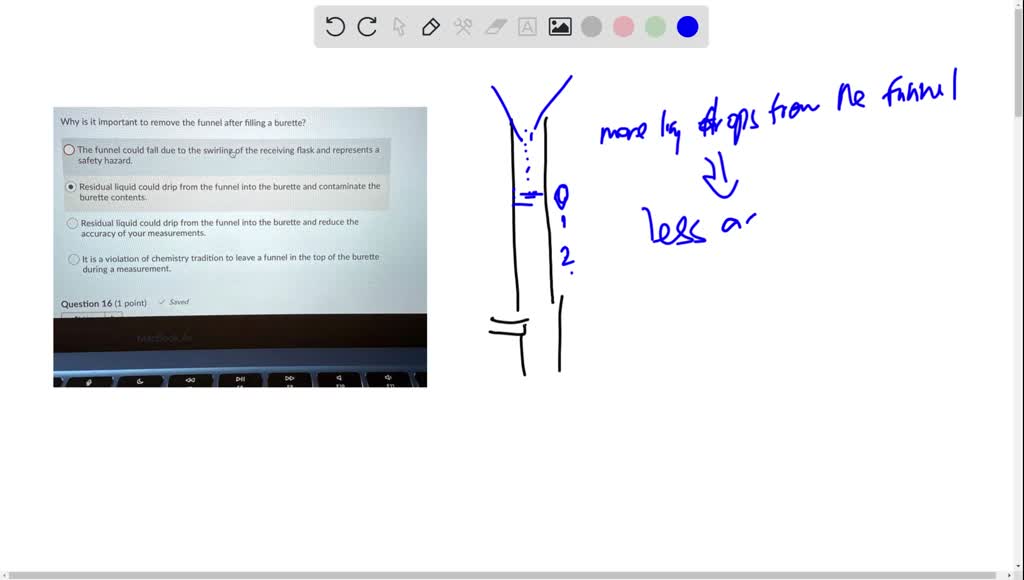The image size is (1024, 580).
Task: Open the text annotation tool
Action: point(527,27)
